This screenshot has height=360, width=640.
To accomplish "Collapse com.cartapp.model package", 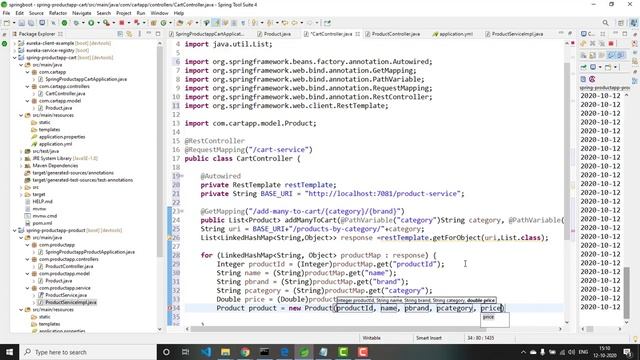I will pyautogui.click(x=28, y=101).
